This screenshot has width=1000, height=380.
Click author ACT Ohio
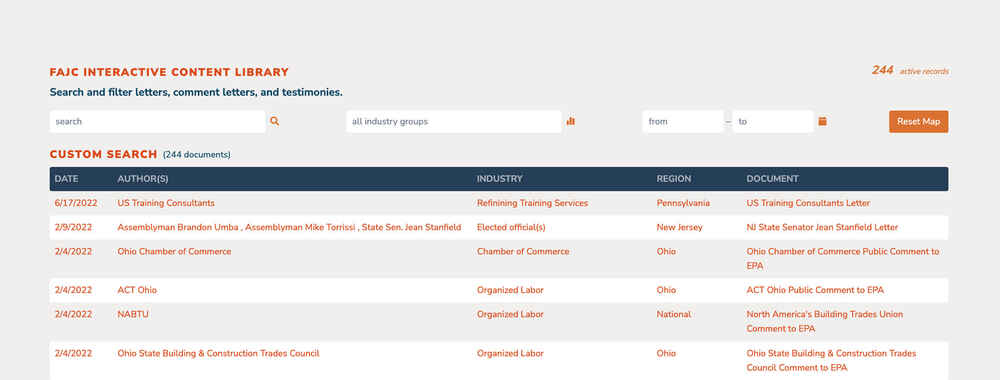(137, 290)
